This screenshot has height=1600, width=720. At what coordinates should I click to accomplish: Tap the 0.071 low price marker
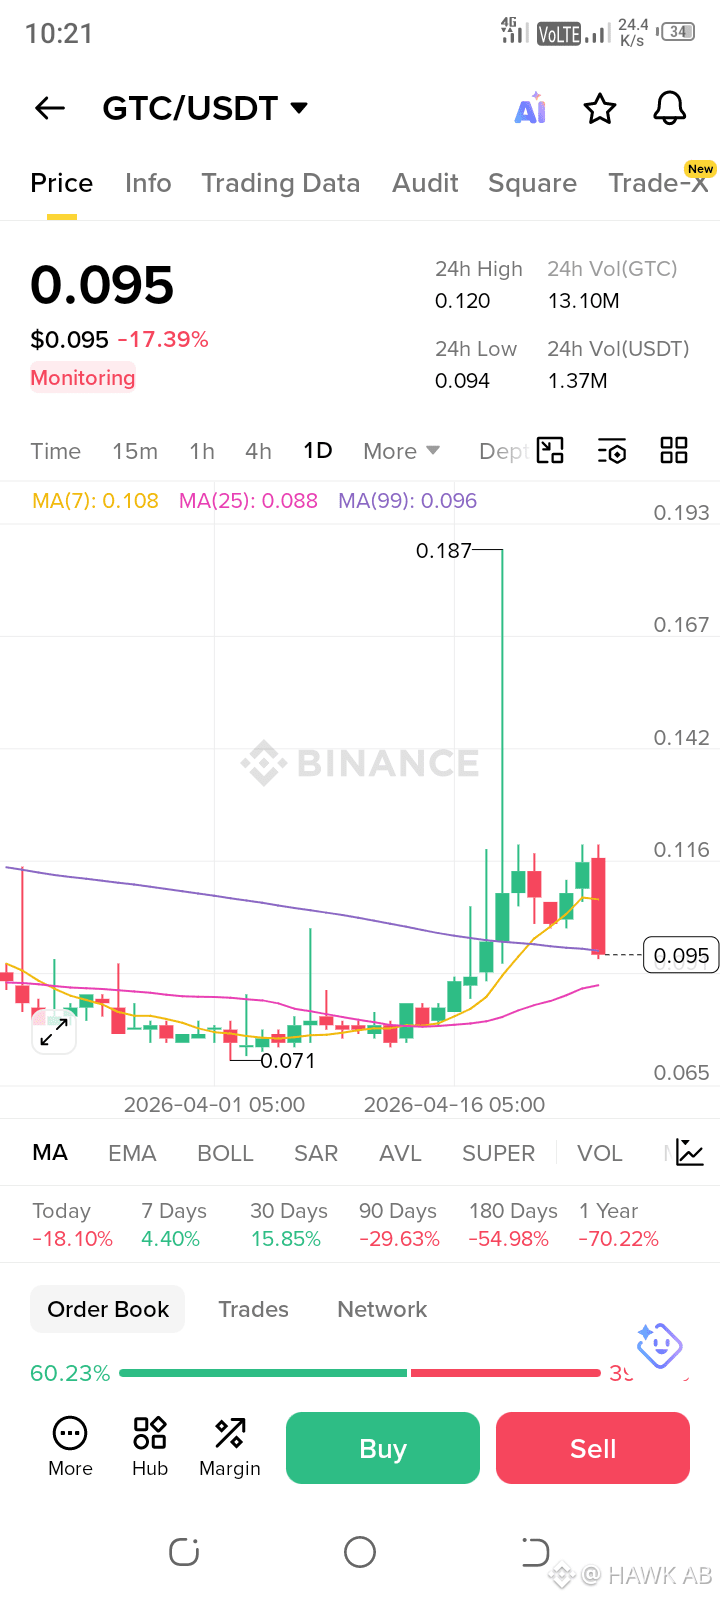click(288, 1061)
